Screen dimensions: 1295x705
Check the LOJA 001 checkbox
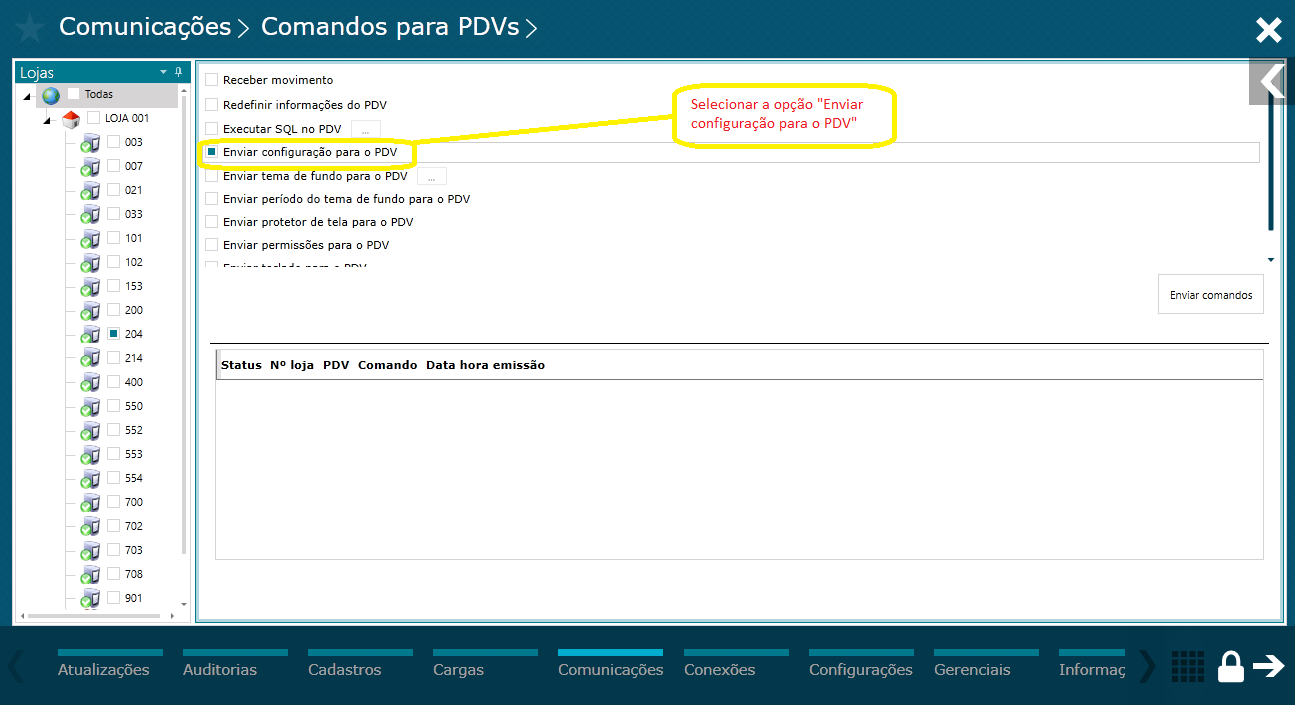(94, 118)
